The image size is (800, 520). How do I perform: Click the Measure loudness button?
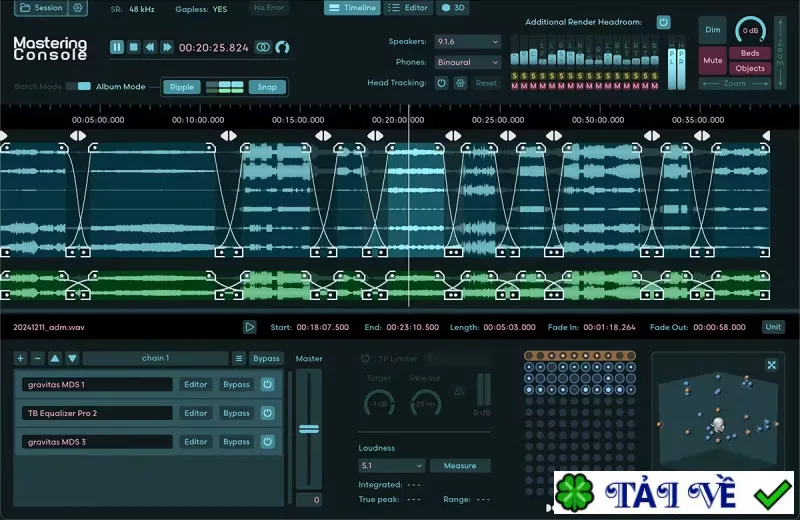pyautogui.click(x=460, y=465)
